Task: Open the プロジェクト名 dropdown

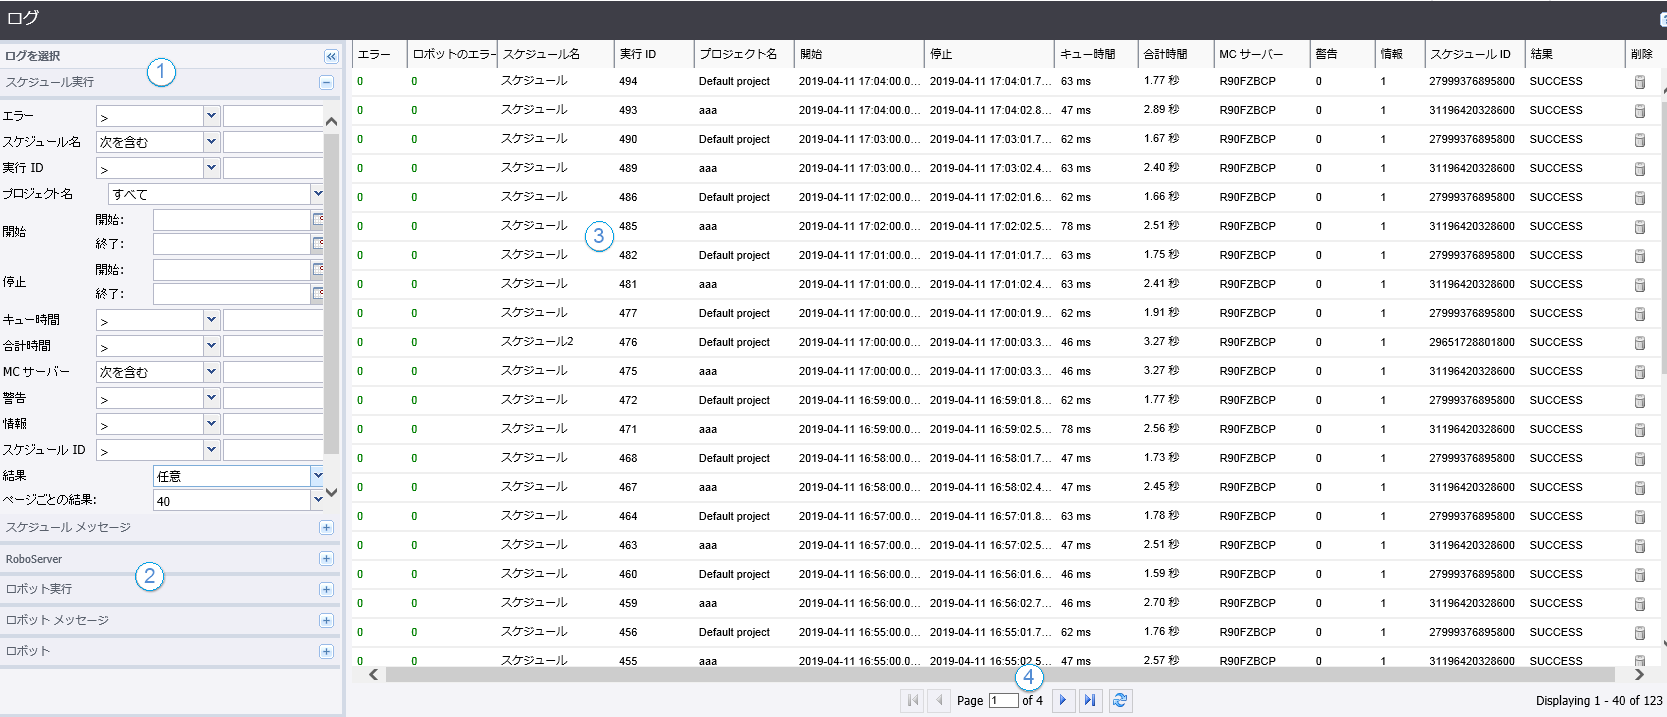Action: pyautogui.click(x=317, y=194)
